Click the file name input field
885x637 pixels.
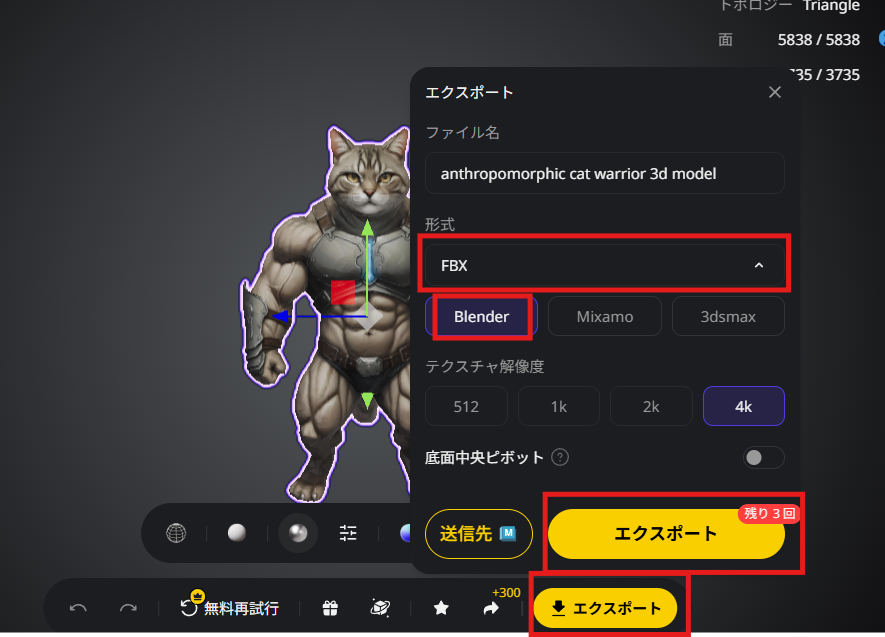coord(604,173)
